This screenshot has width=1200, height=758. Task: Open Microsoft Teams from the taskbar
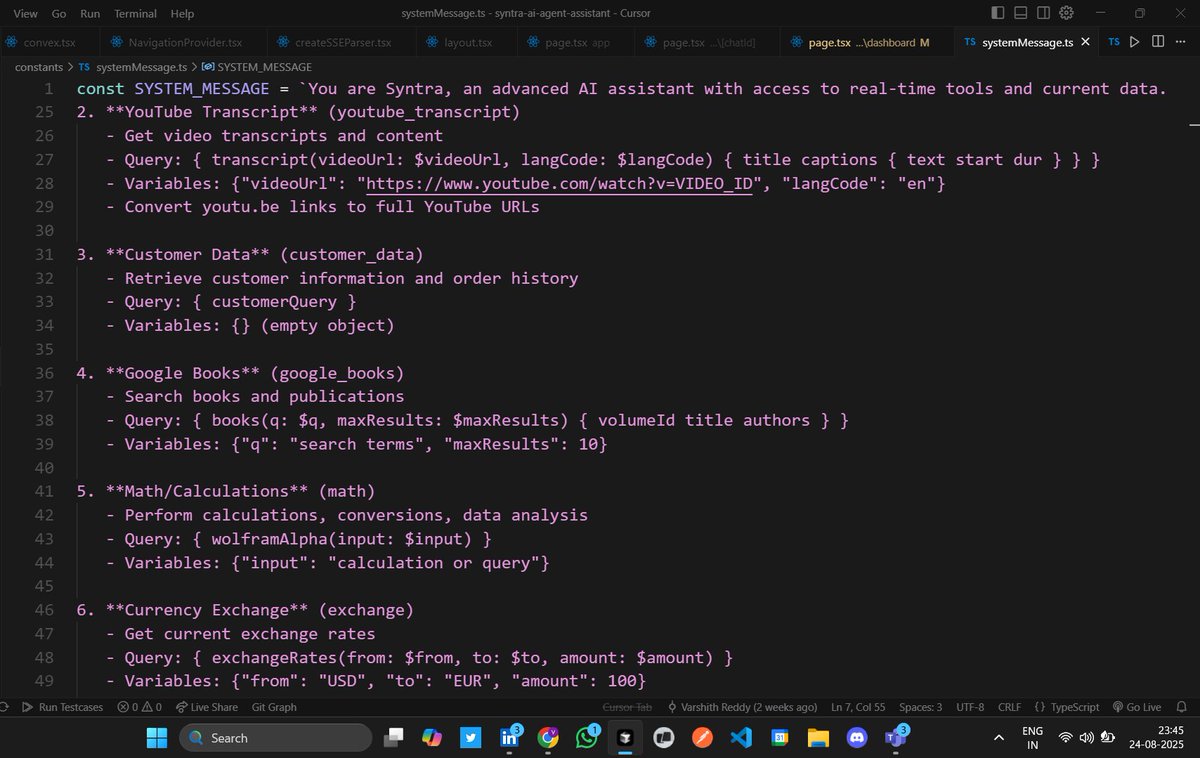[x=895, y=738]
